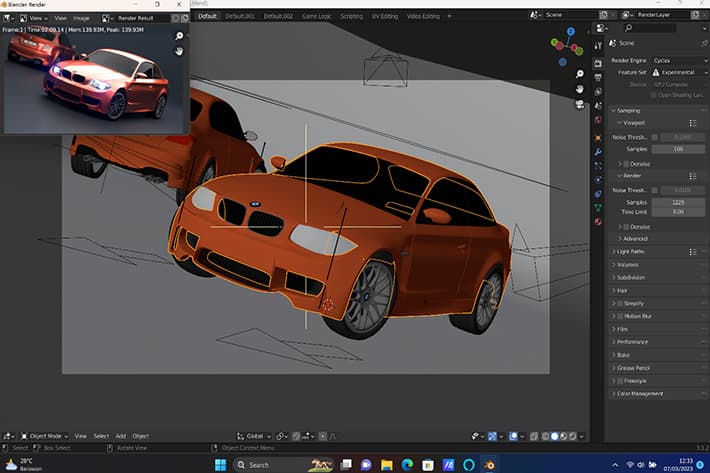Open the Global transform orientation dropdown
710x473 pixels.
click(254, 436)
